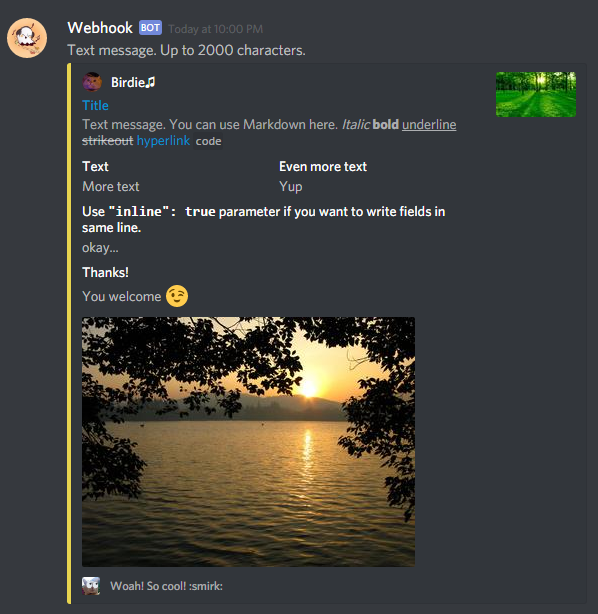The height and width of the screenshot is (614, 598).
Task: Click the Even more text field title
Action: pos(323,167)
